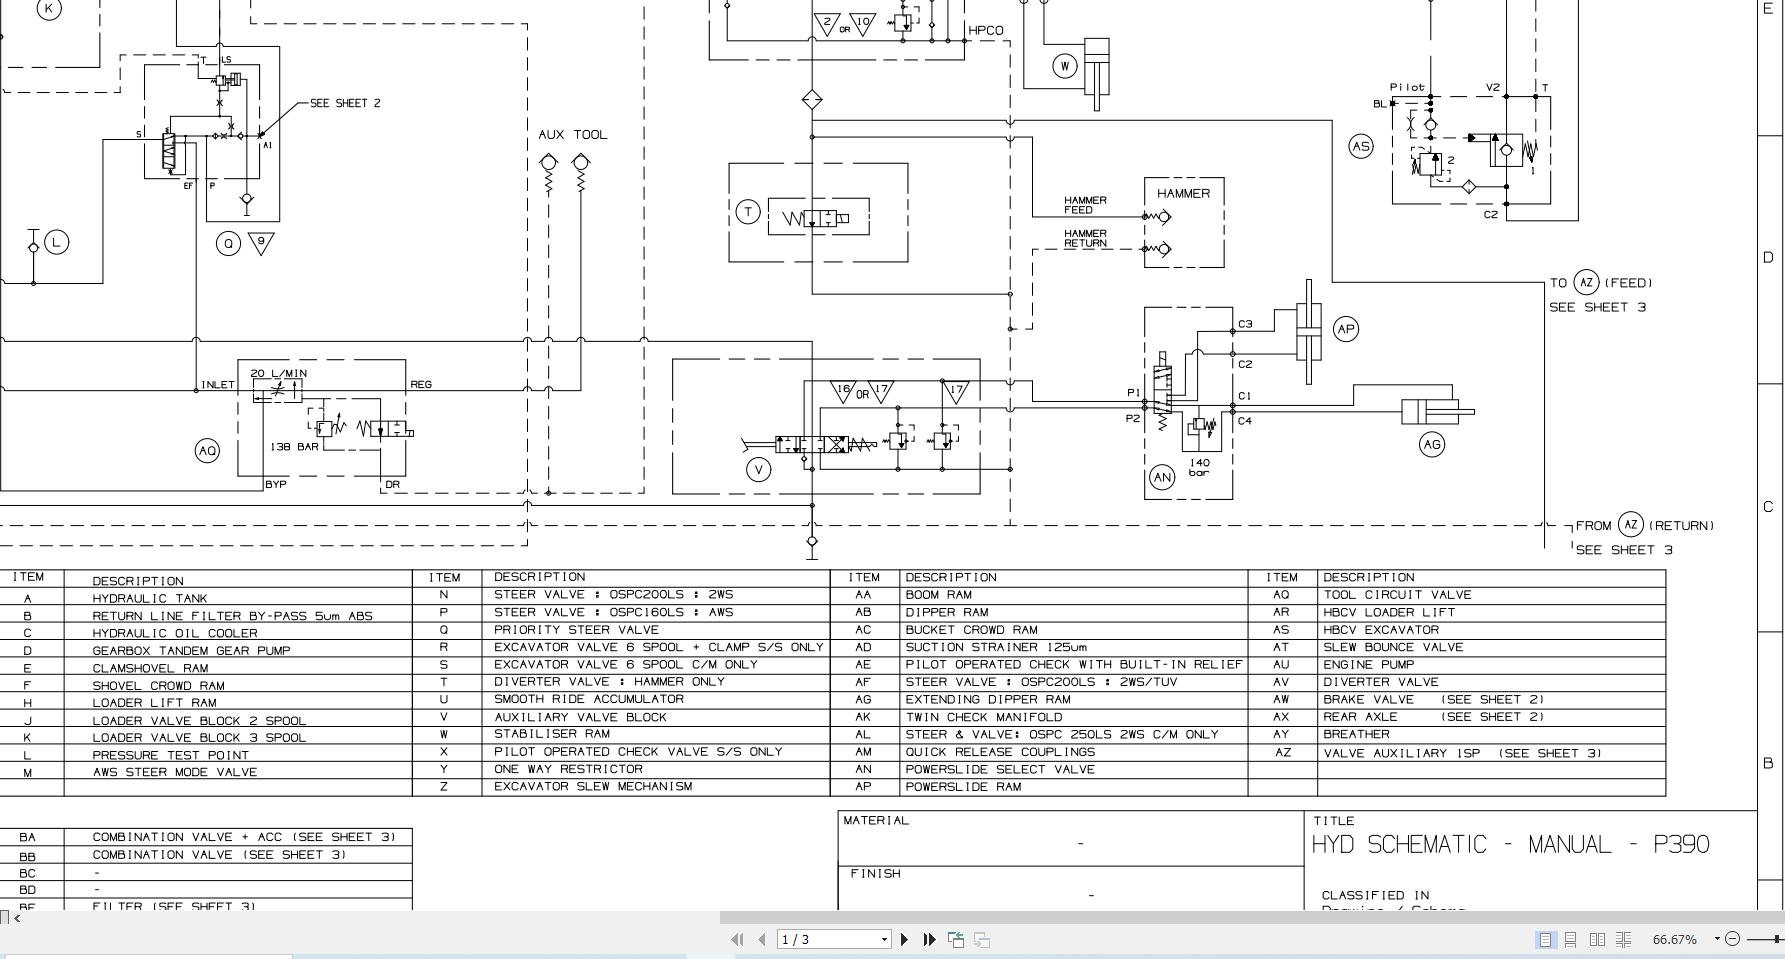Click the circled V auxiliary valve balloon
This screenshot has width=1785, height=959.
pyautogui.click(x=759, y=470)
